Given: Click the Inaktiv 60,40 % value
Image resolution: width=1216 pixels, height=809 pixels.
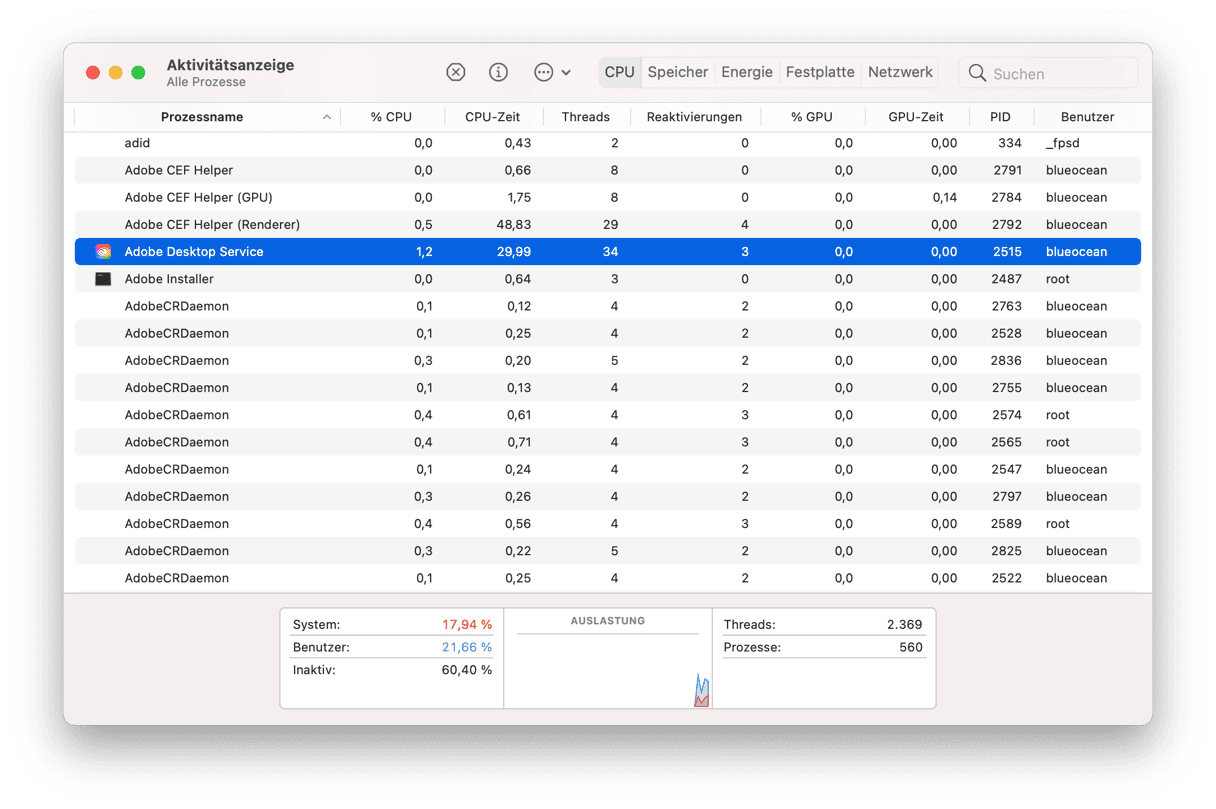Looking at the screenshot, I should (467, 670).
